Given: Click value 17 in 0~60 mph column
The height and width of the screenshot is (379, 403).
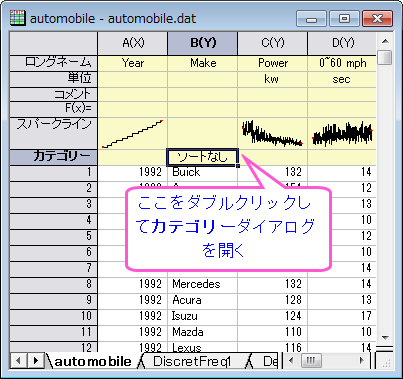Looking at the screenshot, I should point(342,316).
